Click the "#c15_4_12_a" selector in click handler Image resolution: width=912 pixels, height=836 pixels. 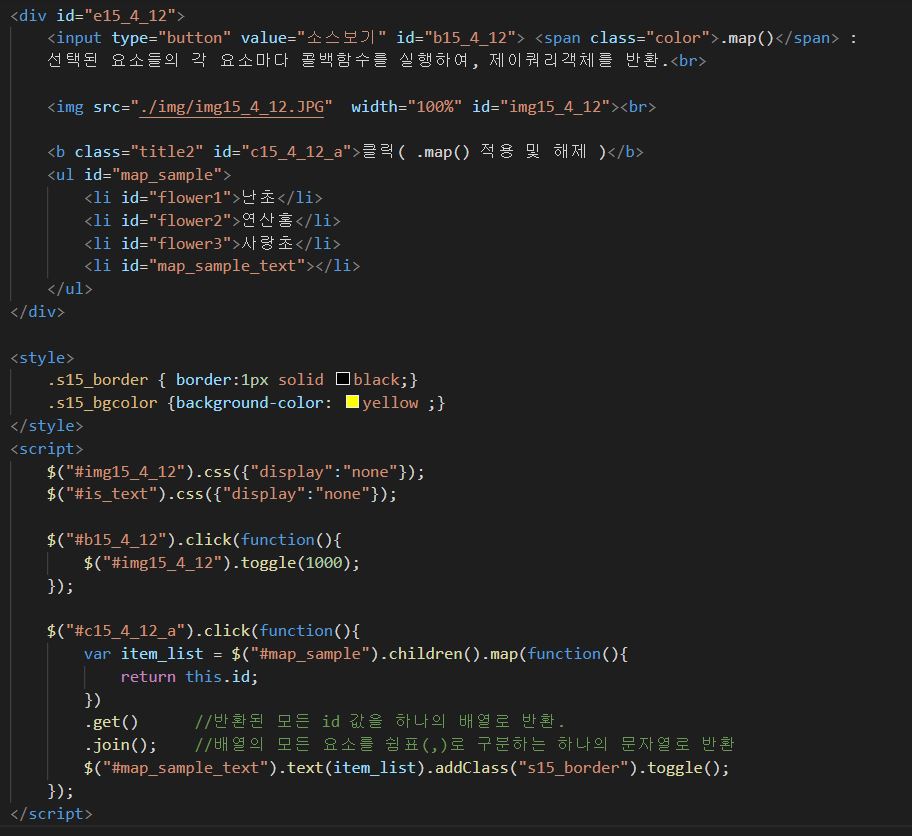point(126,631)
